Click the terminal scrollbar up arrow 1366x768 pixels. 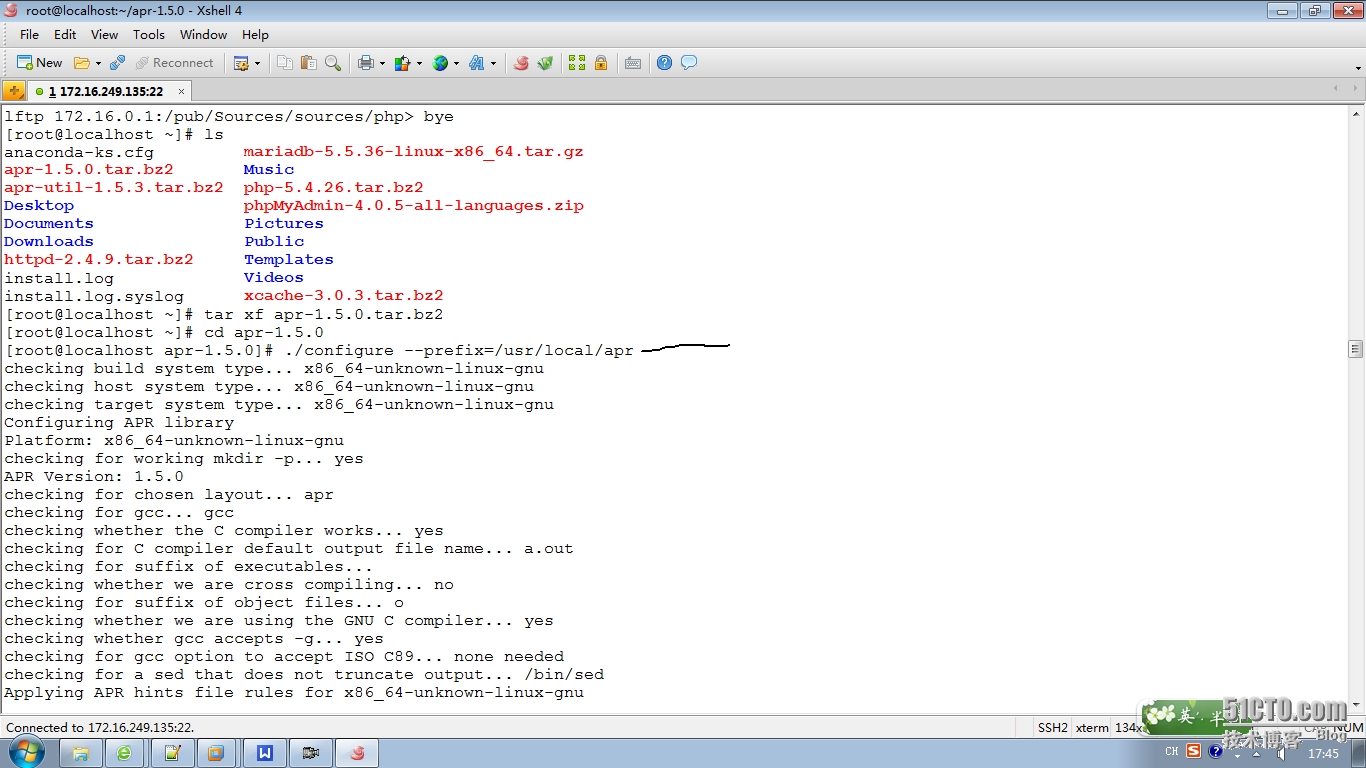(1356, 113)
